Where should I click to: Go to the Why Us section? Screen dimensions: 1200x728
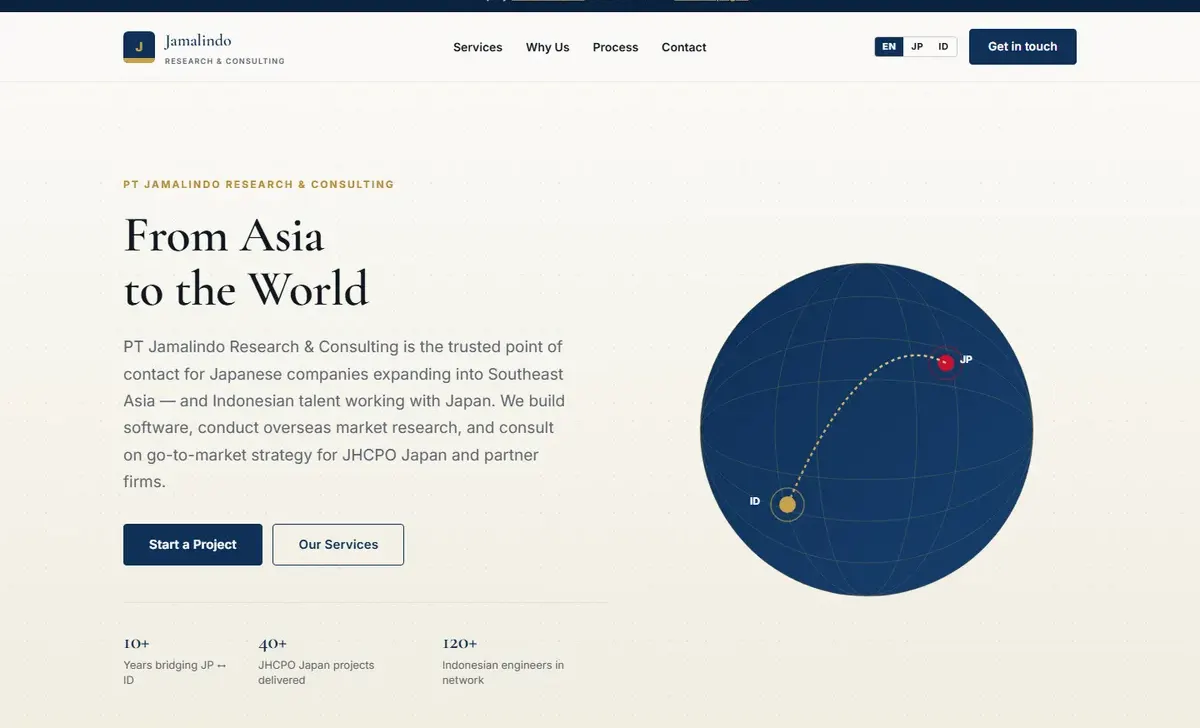coord(547,47)
